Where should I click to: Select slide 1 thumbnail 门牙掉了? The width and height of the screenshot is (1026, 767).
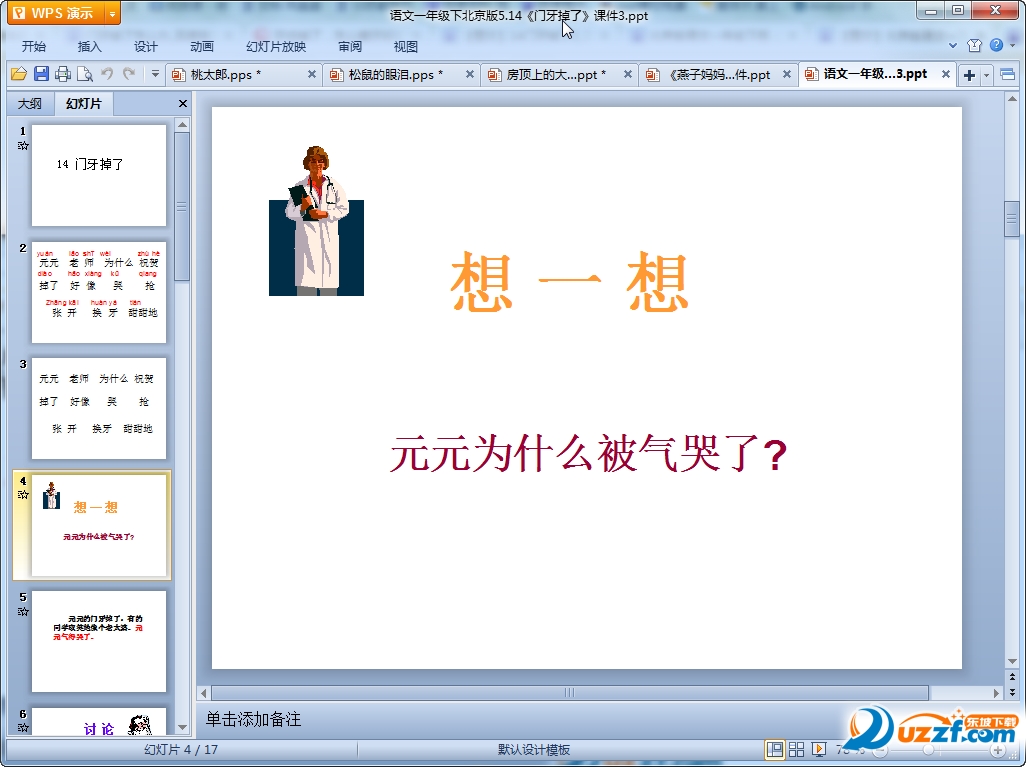(x=99, y=175)
